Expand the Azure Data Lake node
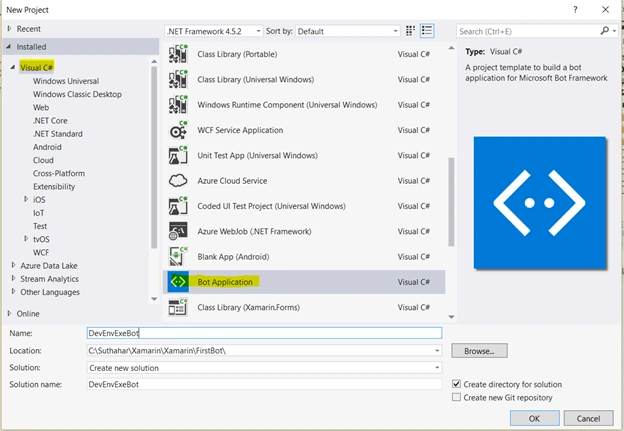This screenshot has height=431, width=624. click(13, 265)
